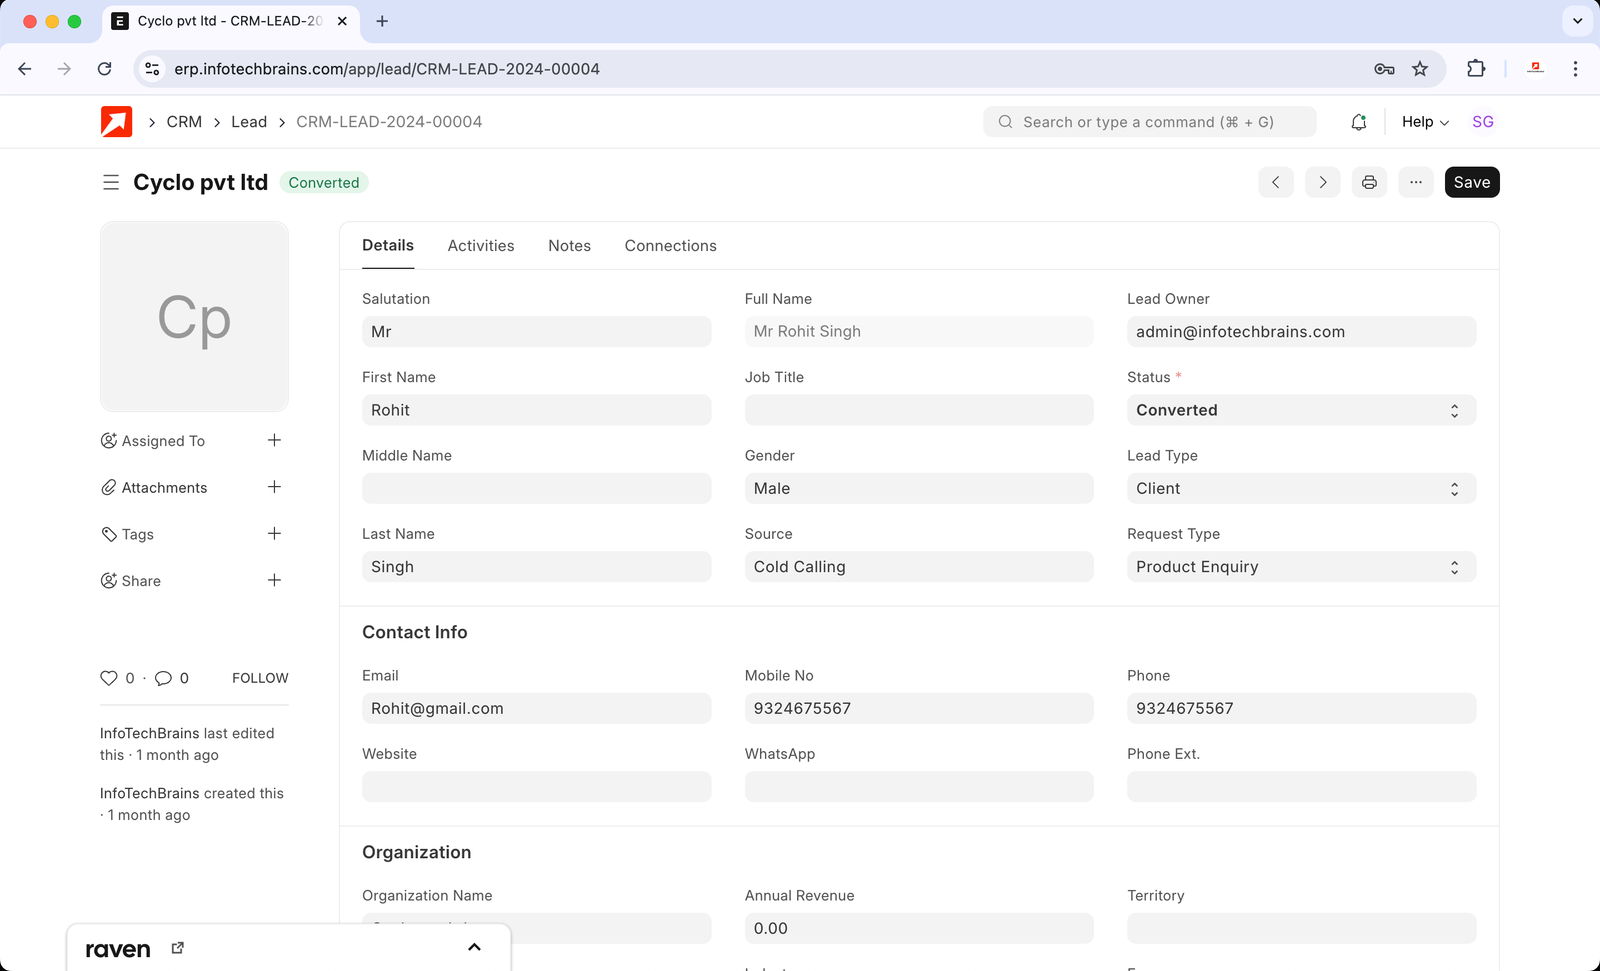Open the Lead Type dropdown

[x=1300, y=488]
